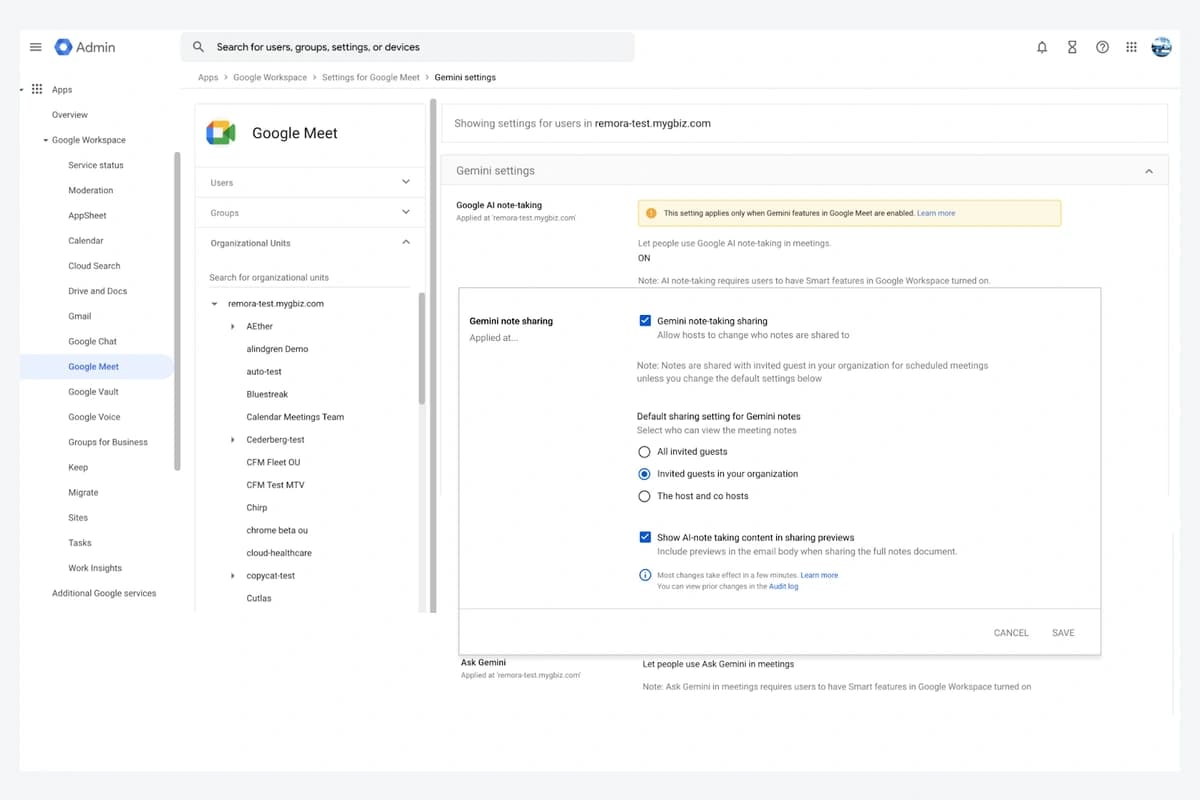This screenshot has width=1200, height=800.
Task: Click the orange warning icon in banner
Action: pos(651,213)
